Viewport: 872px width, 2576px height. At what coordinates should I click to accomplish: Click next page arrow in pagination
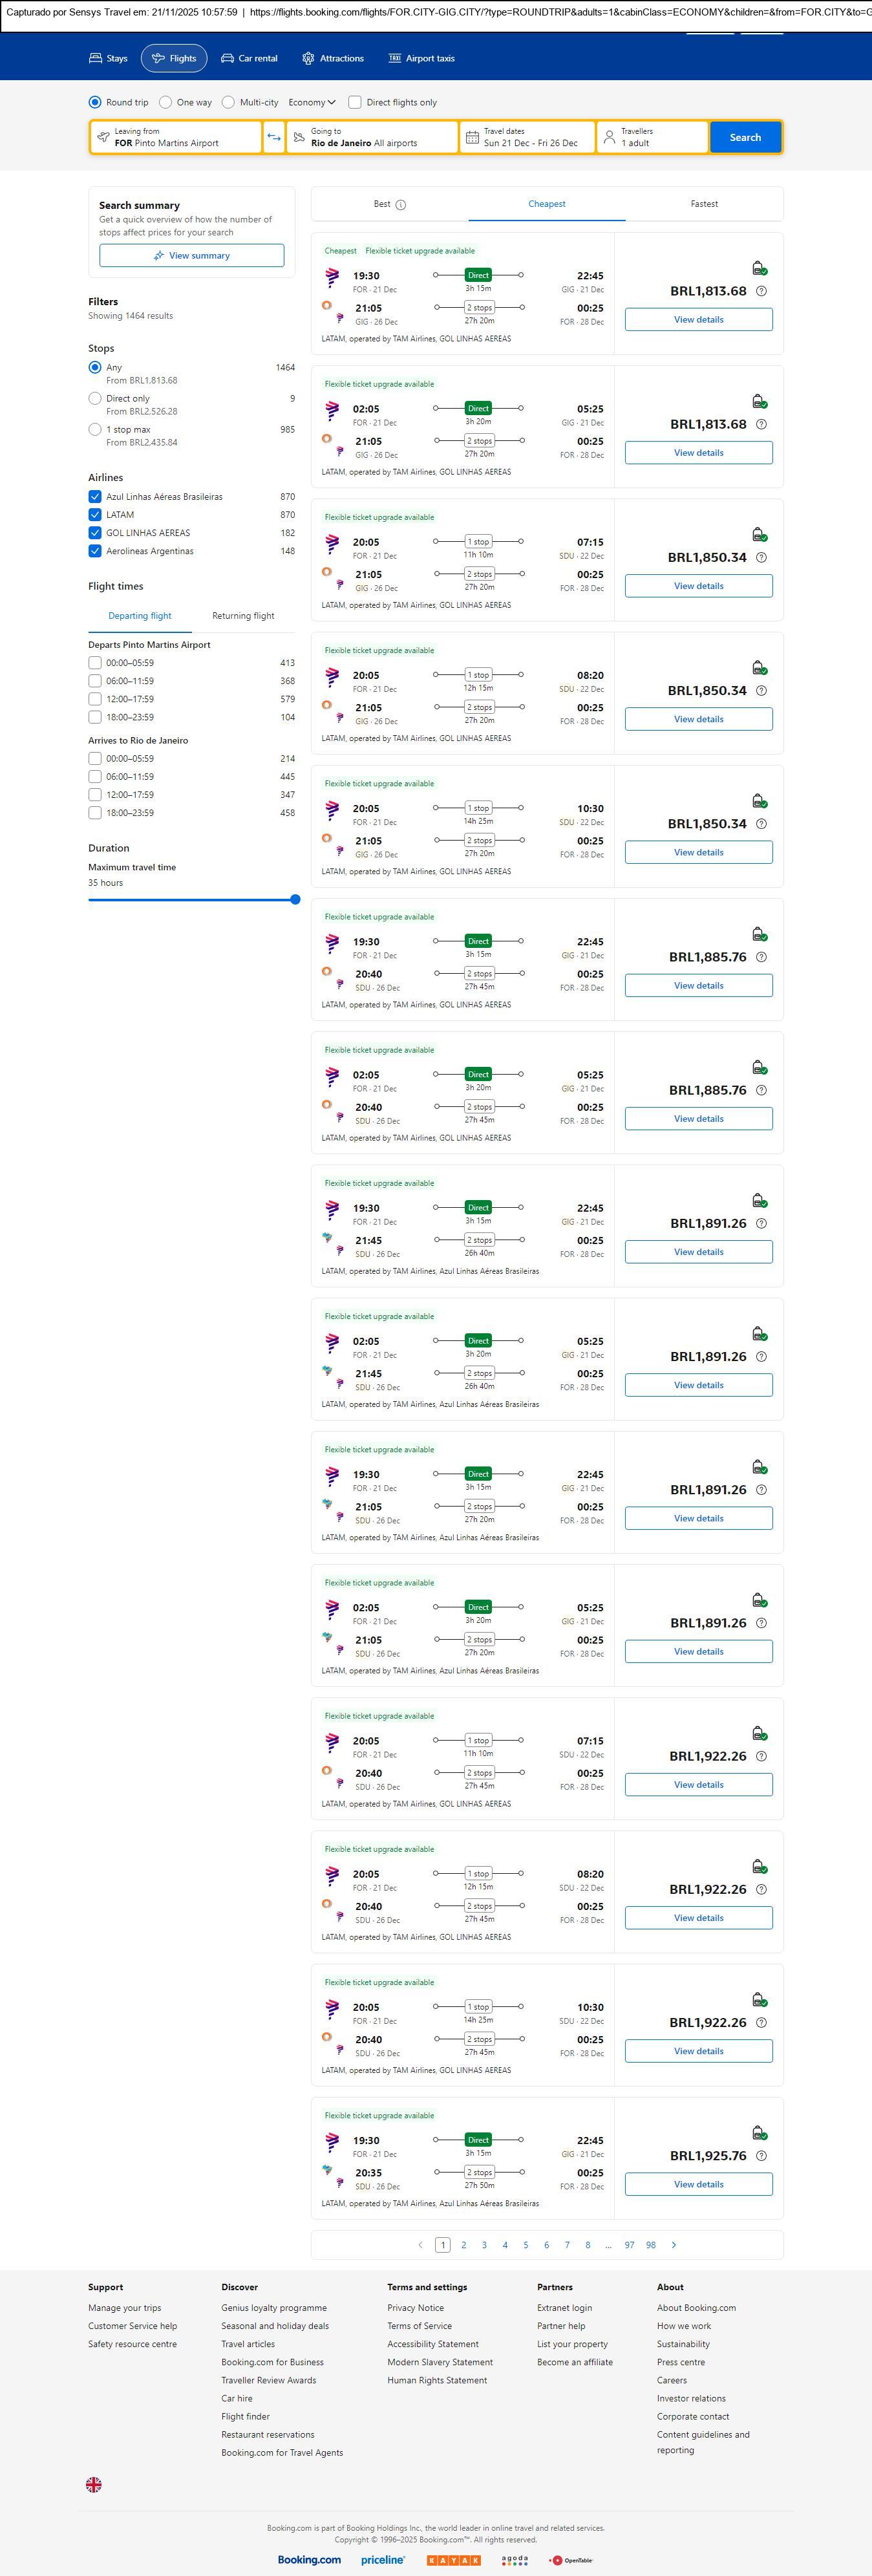tap(673, 2245)
